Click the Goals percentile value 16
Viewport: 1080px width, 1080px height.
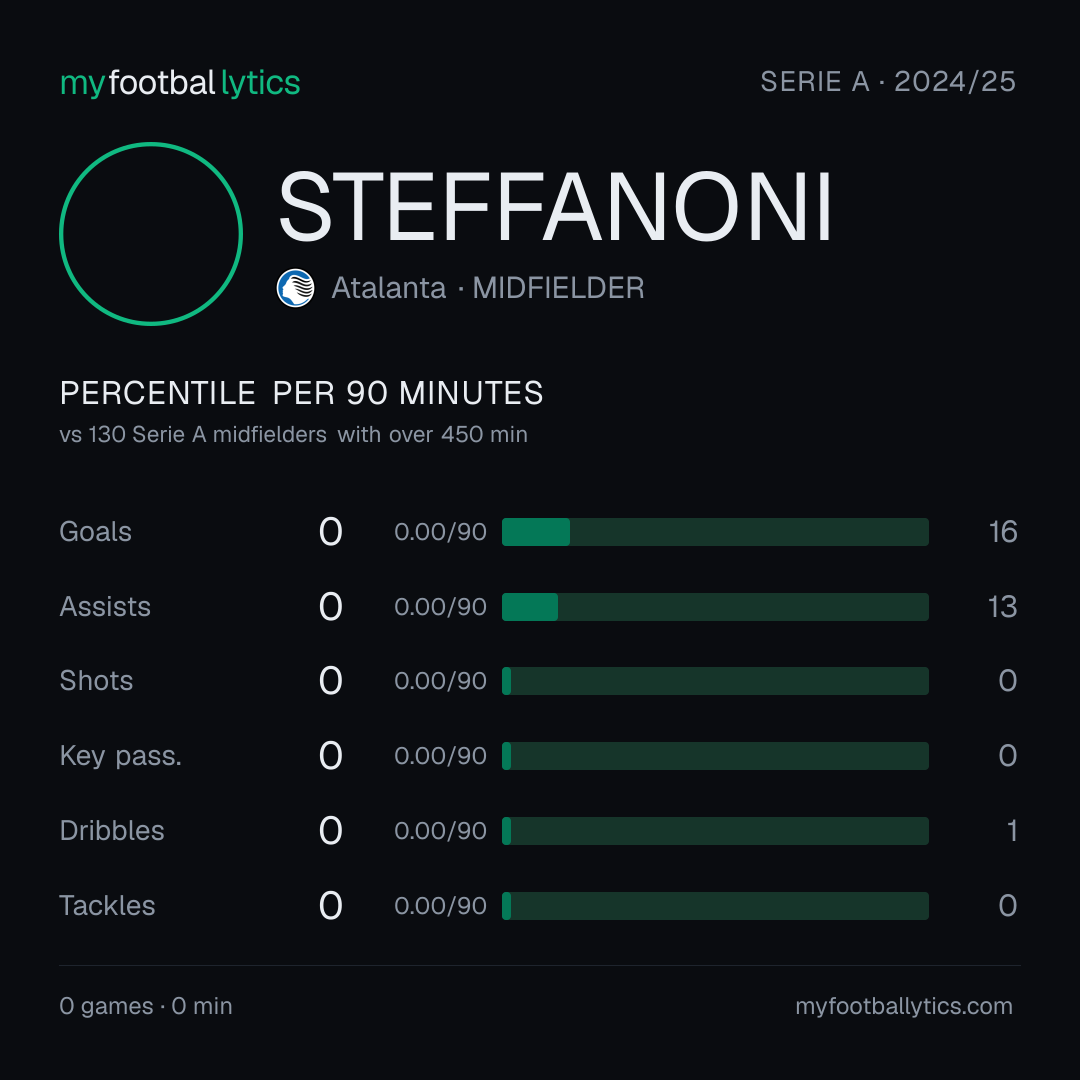(x=1003, y=532)
